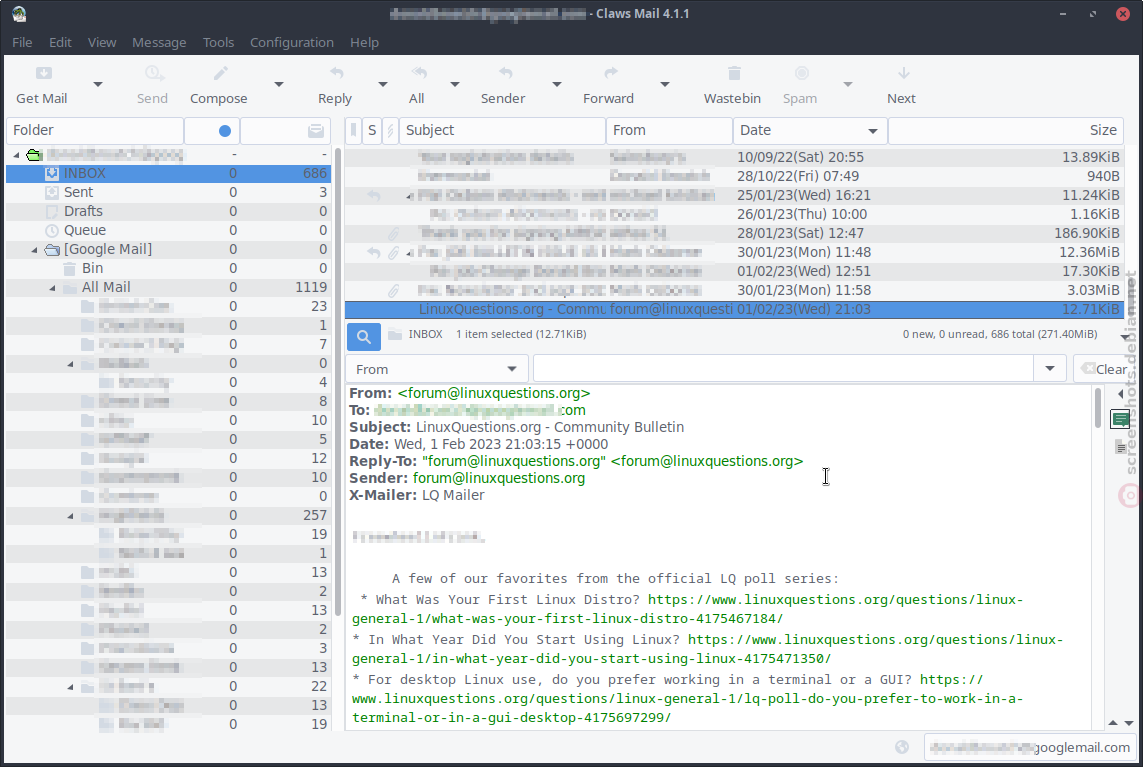This screenshot has height=767, width=1143.
Task: Select the Sent folder
Action: (168, 192)
